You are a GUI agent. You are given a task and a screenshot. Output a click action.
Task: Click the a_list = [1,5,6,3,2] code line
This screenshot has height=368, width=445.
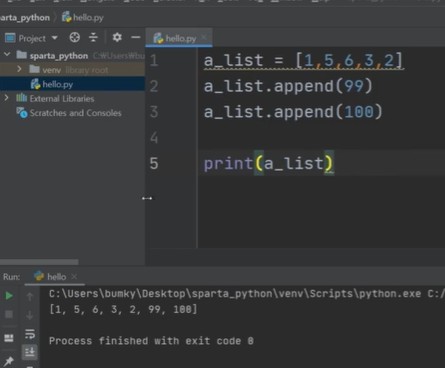(303, 61)
